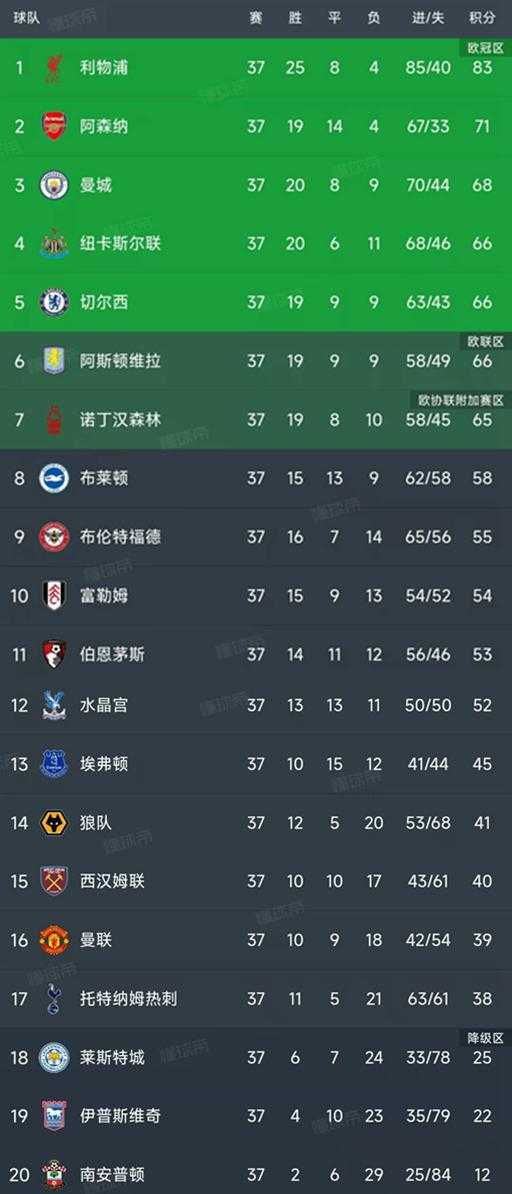The image size is (512, 1194).
Task: Click the Liverpool club crest icon
Action: click(54, 67)
